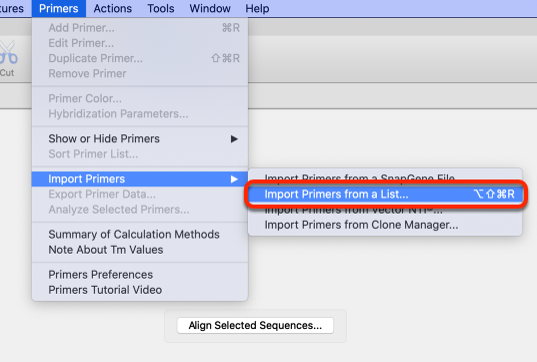Close the Primers menu via its title
The height and width of the screenshot is (362, 537).
[x=59, y=8]
